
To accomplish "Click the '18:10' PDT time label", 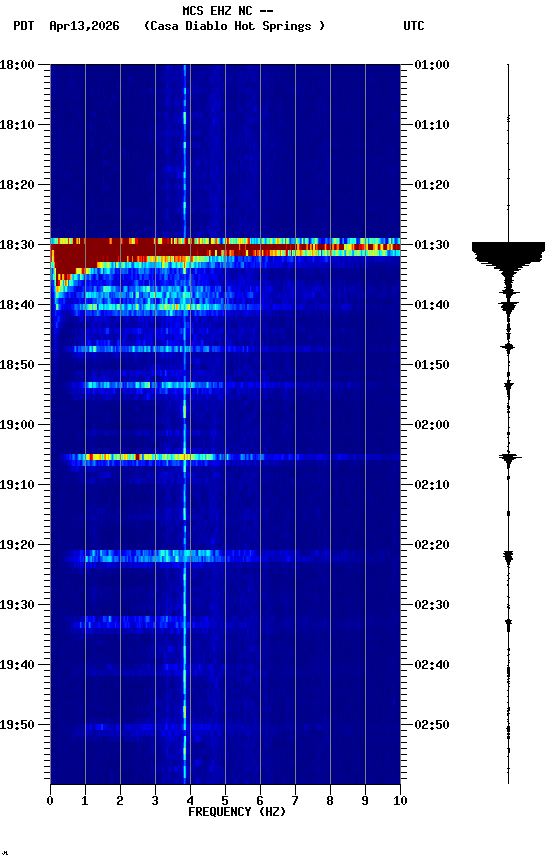I will pos(17,125).
